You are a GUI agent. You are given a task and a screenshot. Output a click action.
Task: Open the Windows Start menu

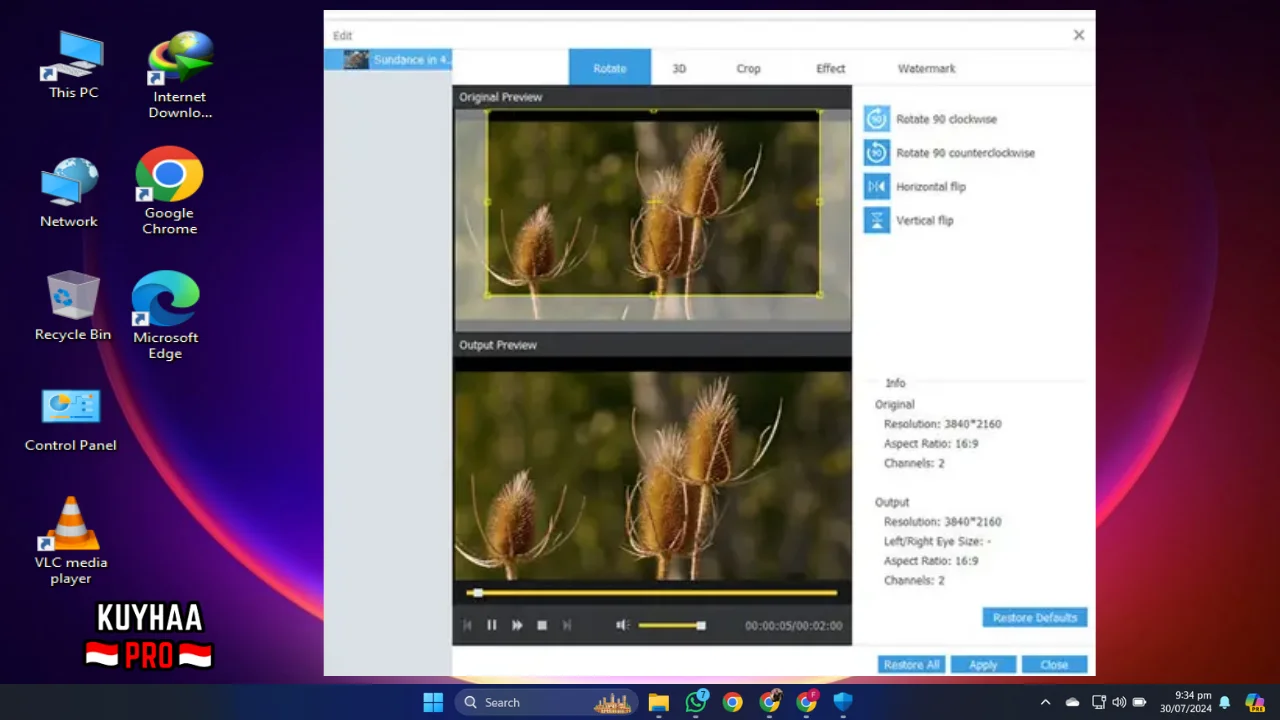pos(433,702)
